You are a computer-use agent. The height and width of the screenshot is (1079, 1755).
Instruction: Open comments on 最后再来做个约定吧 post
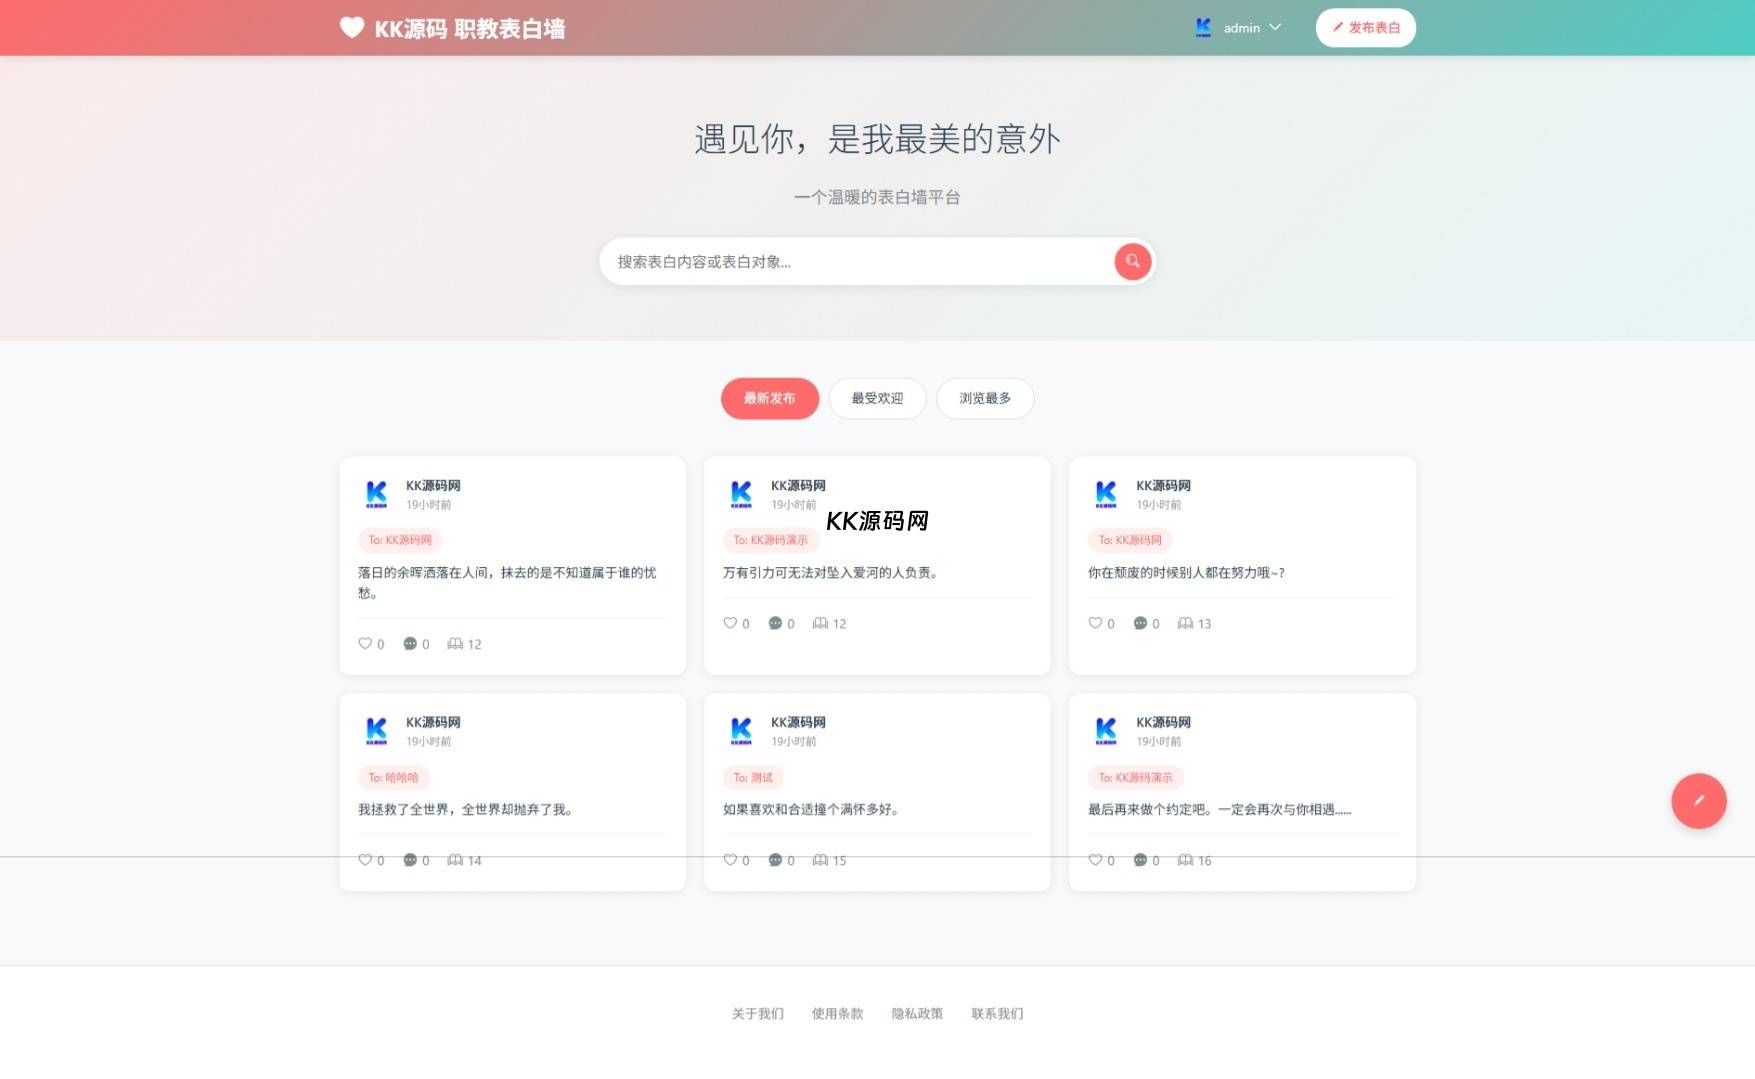coord(1140,860)
